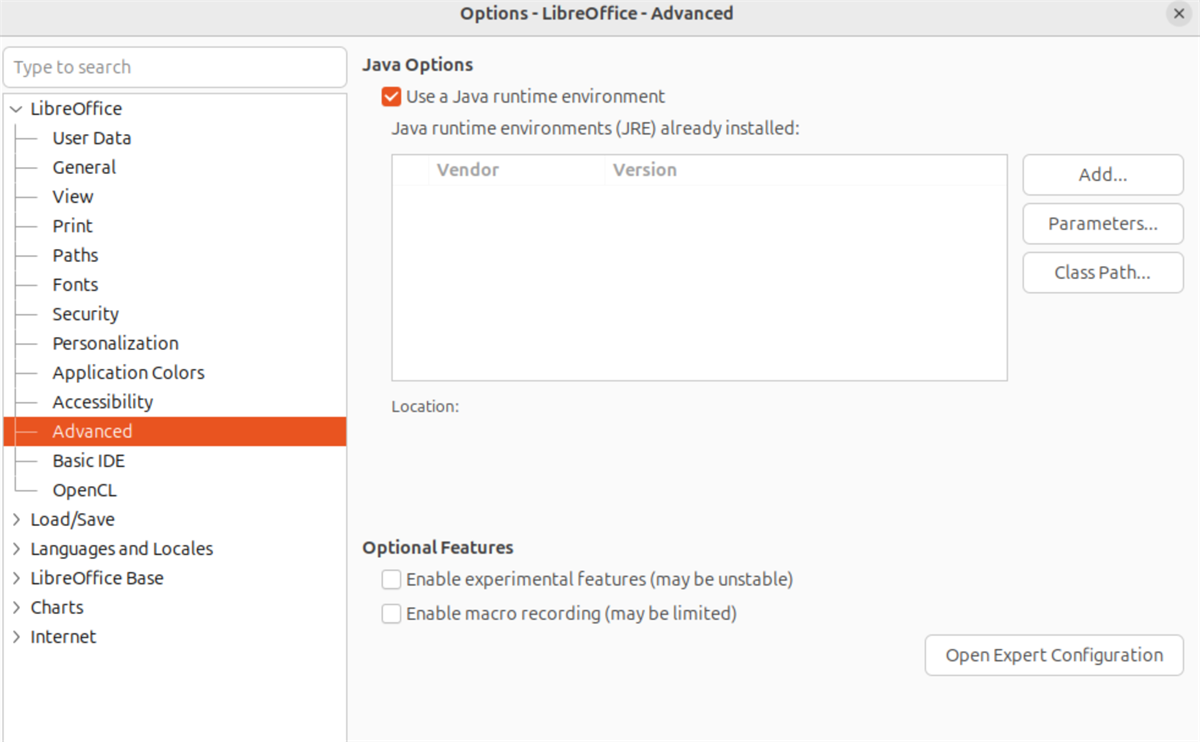The width and height of the screenshot is (1200, 742).
Task: Select OpenCL in the options tree
Action: coord(85,490)
